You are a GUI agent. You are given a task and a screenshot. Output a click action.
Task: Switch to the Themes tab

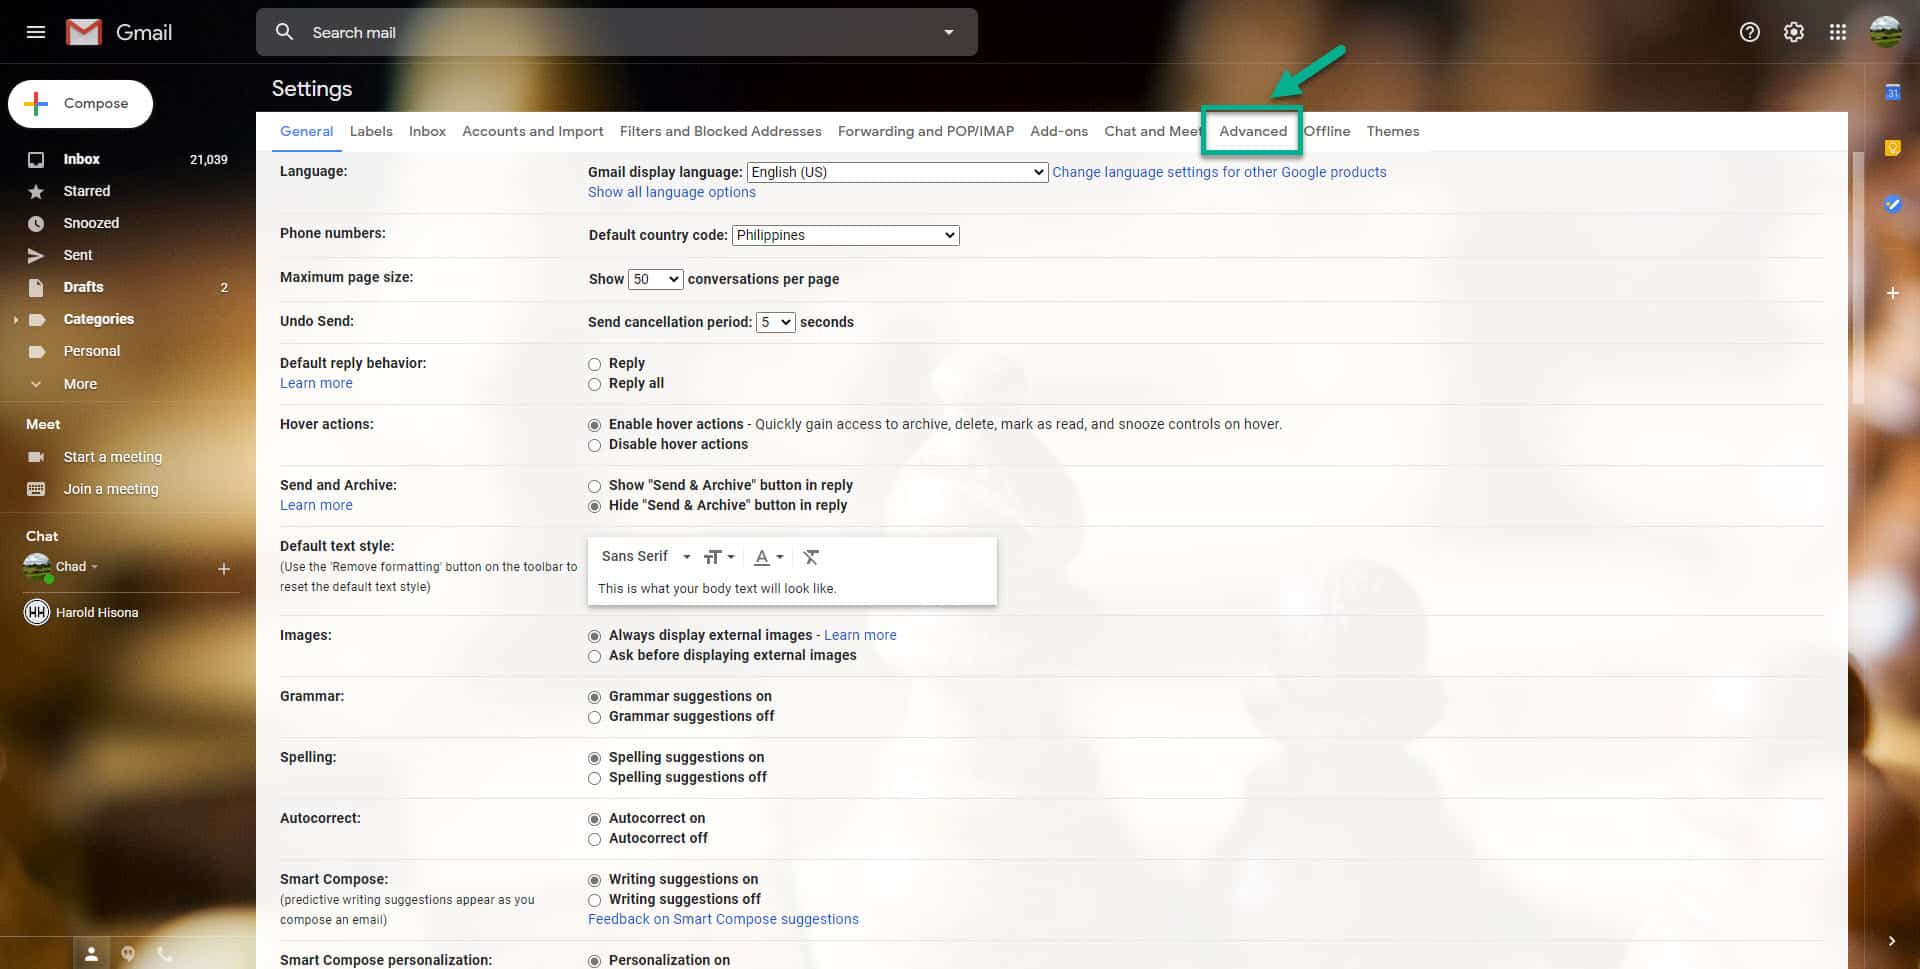click(x=1393, y=131)
